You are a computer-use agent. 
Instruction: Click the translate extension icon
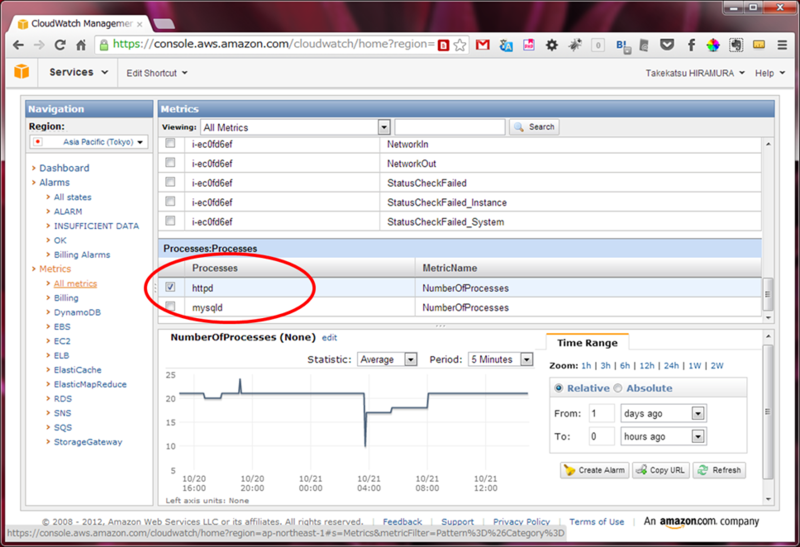coord(506,45)
